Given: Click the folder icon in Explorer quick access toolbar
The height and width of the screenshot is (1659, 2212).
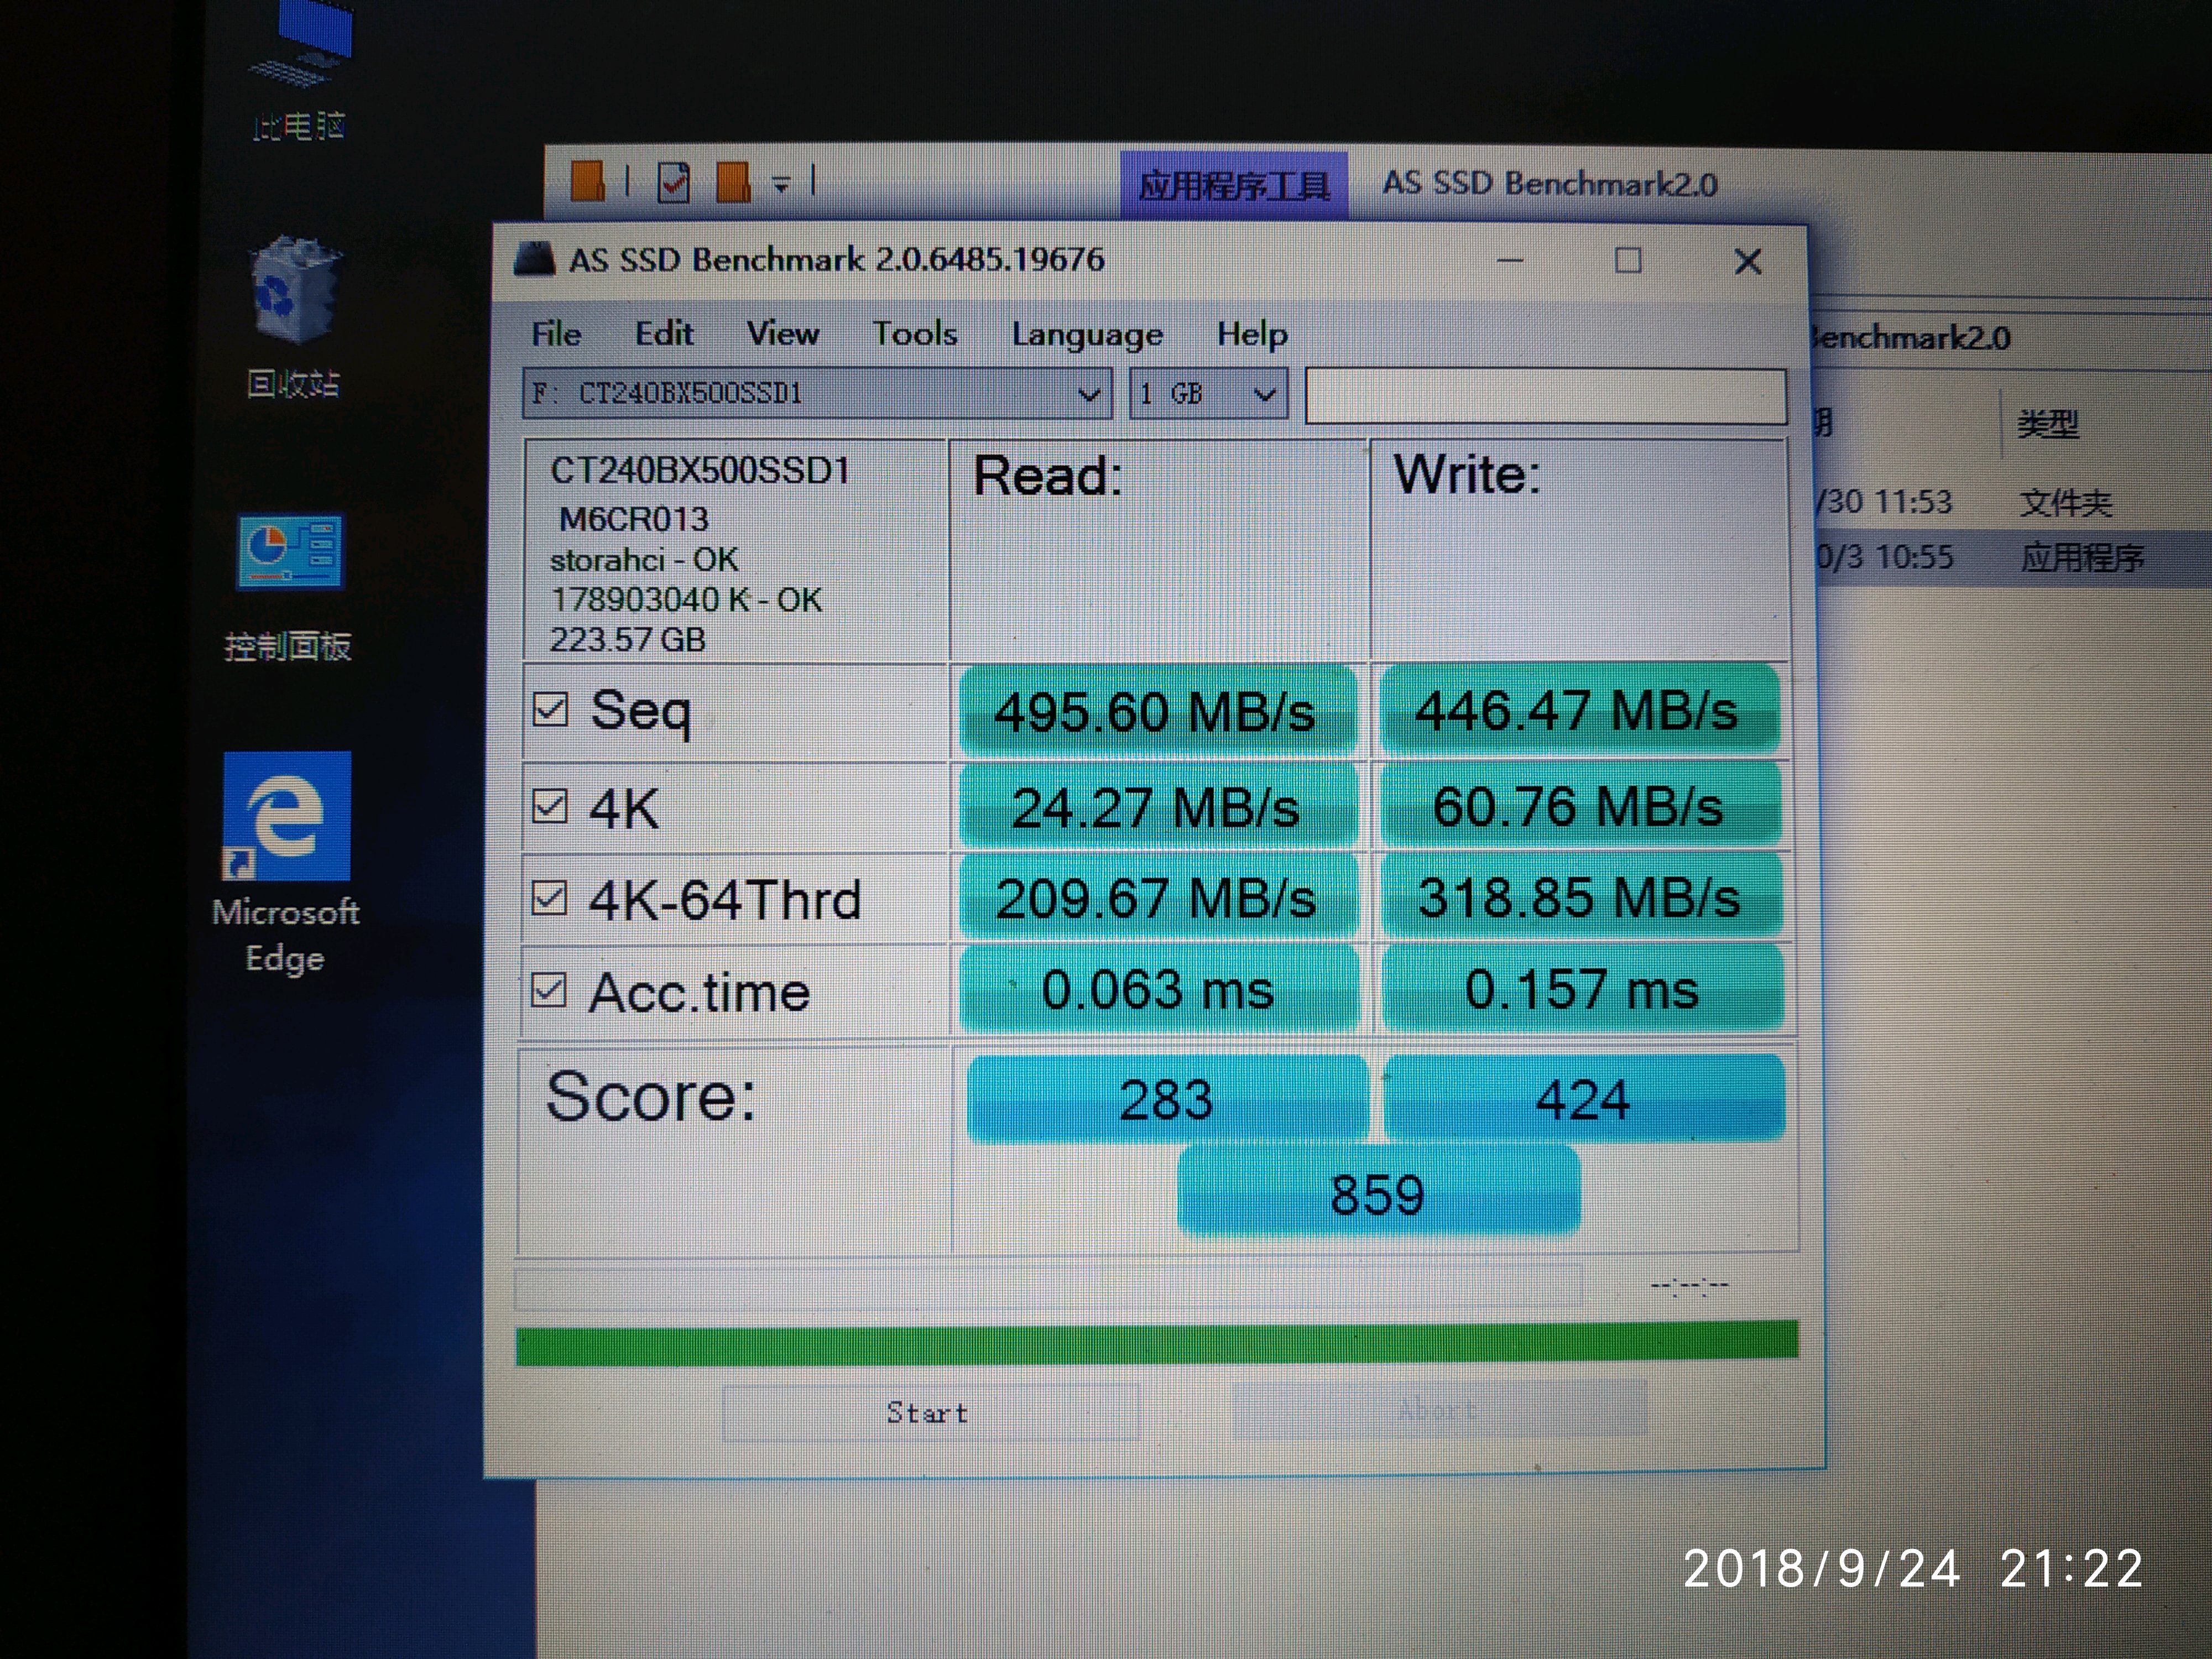Looking at the screenshot, I should (x=588, y=181).
